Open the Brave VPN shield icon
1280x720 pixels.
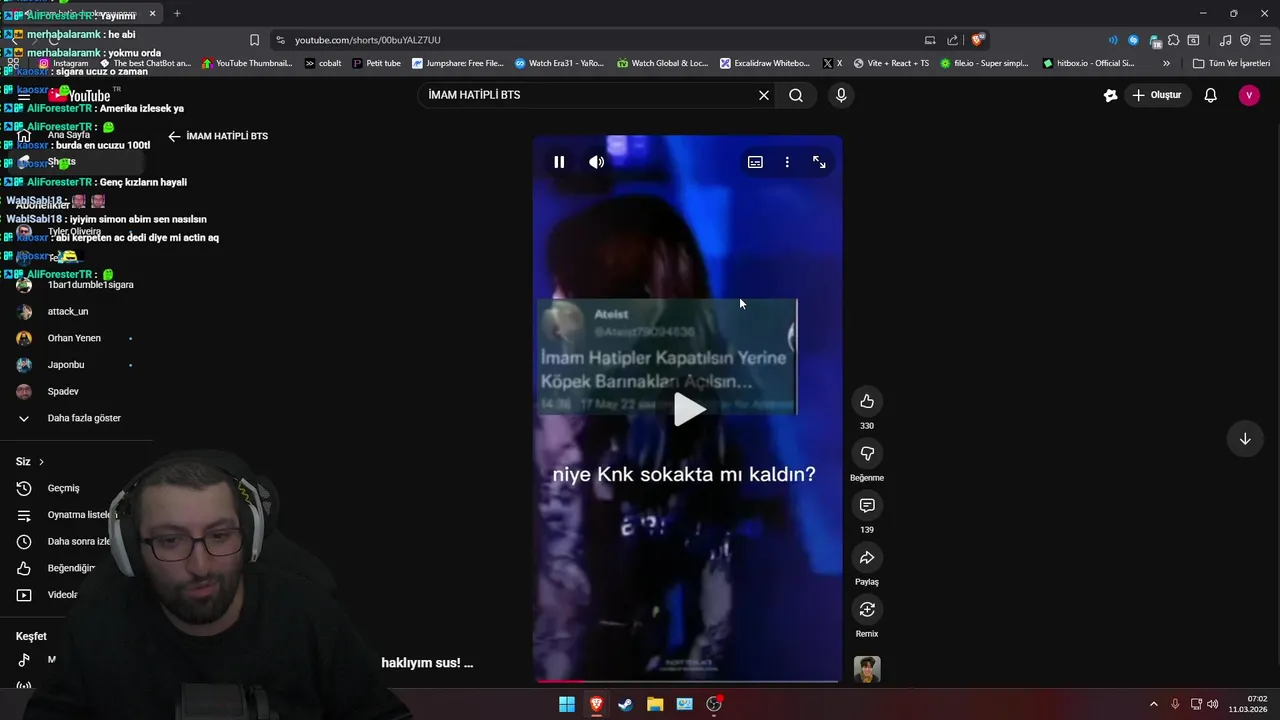coord(1245,40)
